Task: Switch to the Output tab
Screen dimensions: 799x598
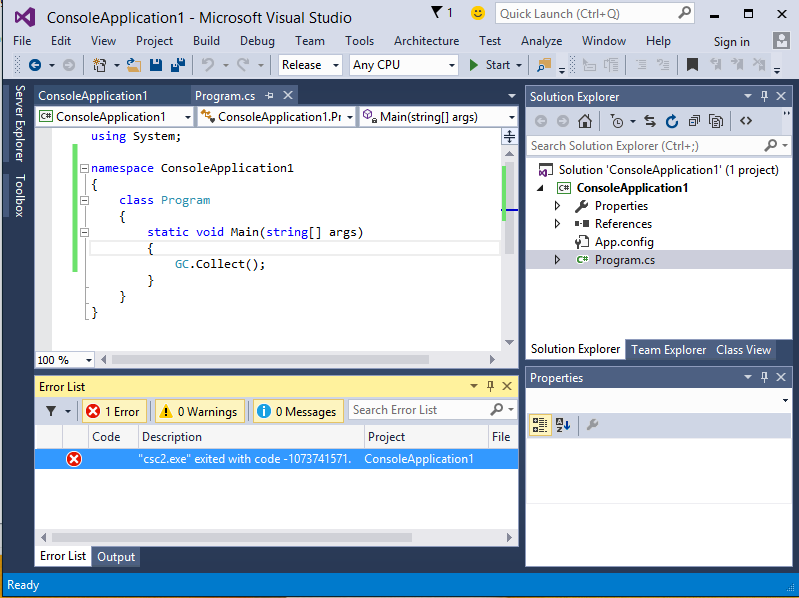Action: pos(116,557)
